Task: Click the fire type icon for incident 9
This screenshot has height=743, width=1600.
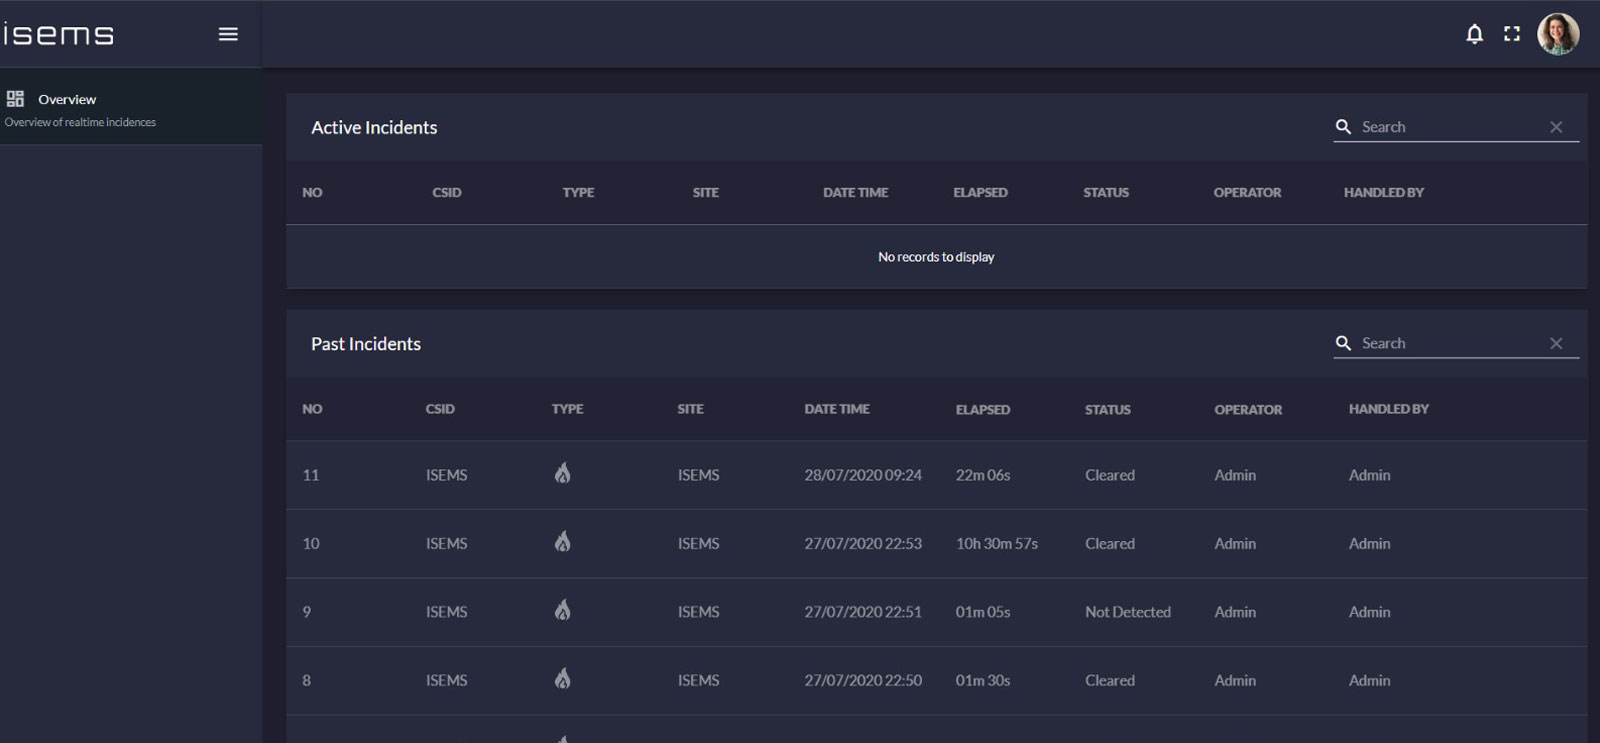Action: pyautogui.click(x=562, y=610)
